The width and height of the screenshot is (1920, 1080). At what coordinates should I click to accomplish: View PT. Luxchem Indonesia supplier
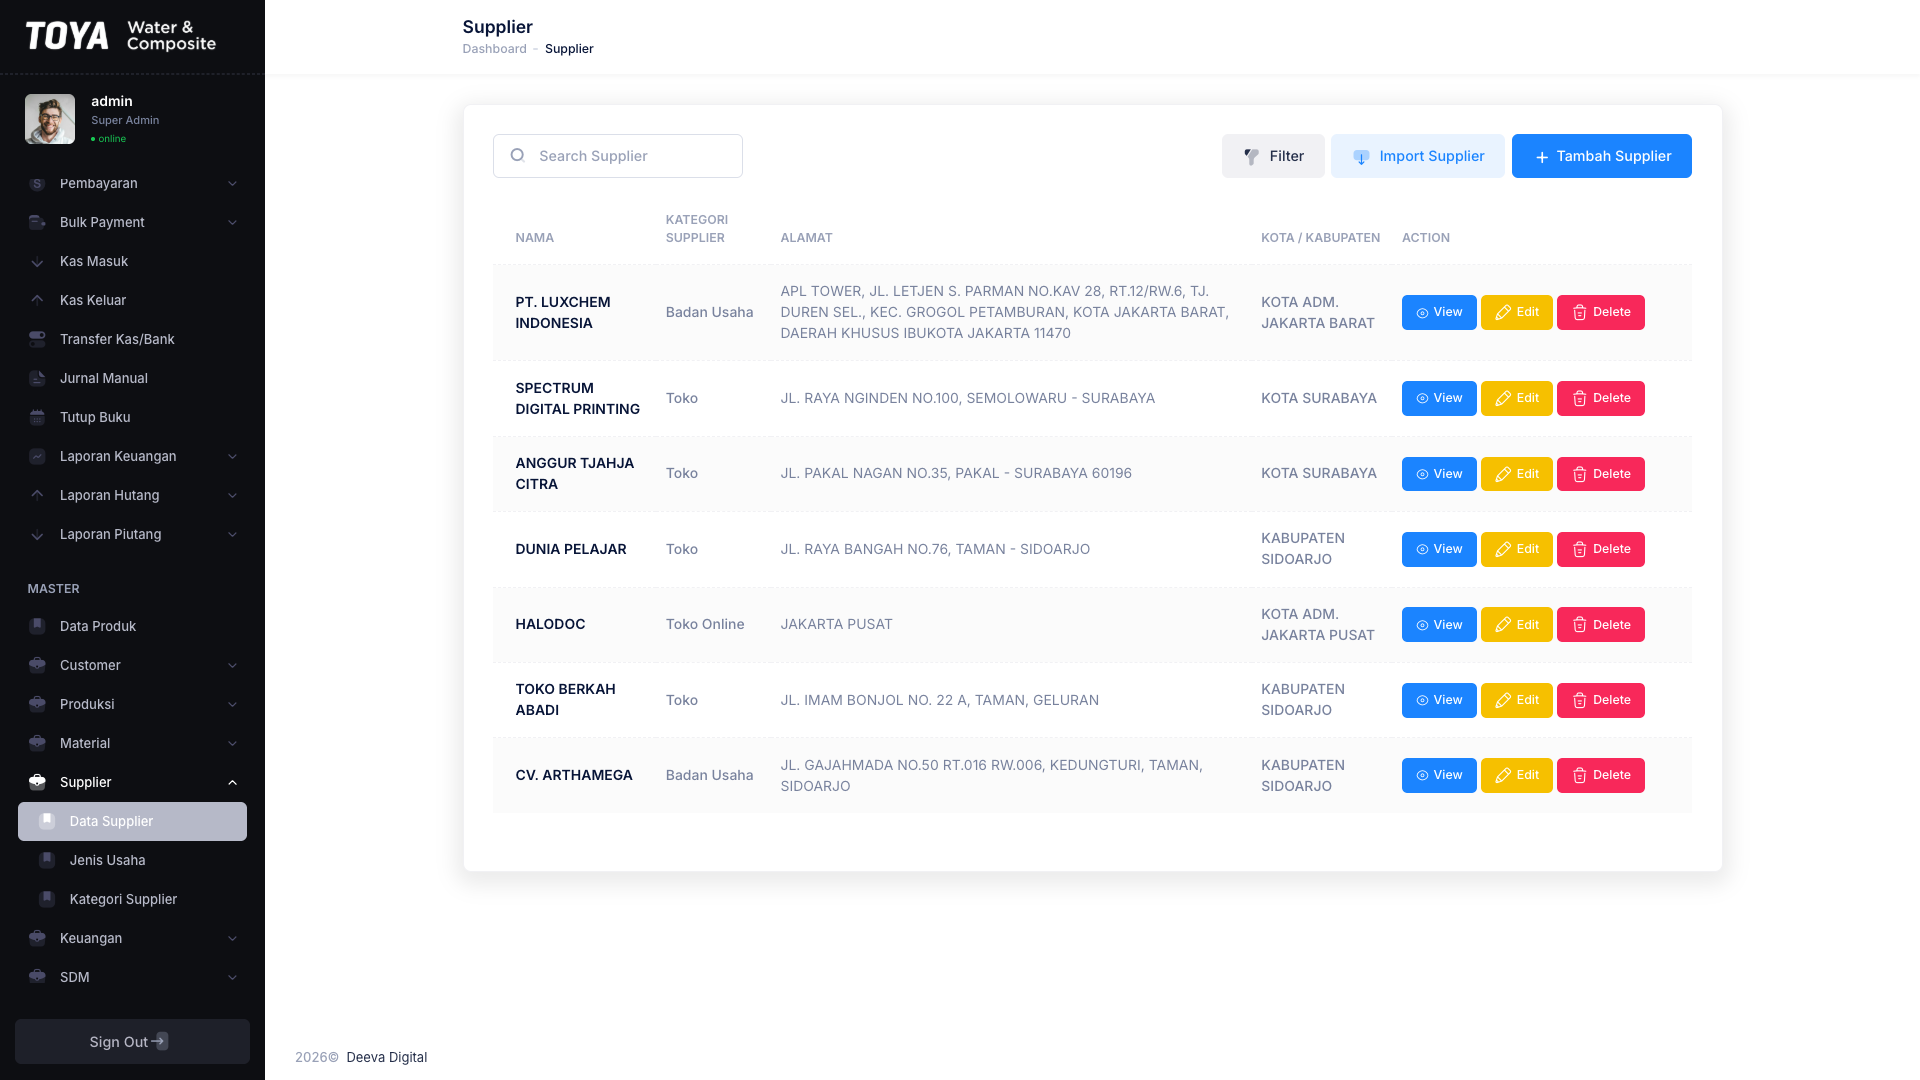click(1438, 312)
